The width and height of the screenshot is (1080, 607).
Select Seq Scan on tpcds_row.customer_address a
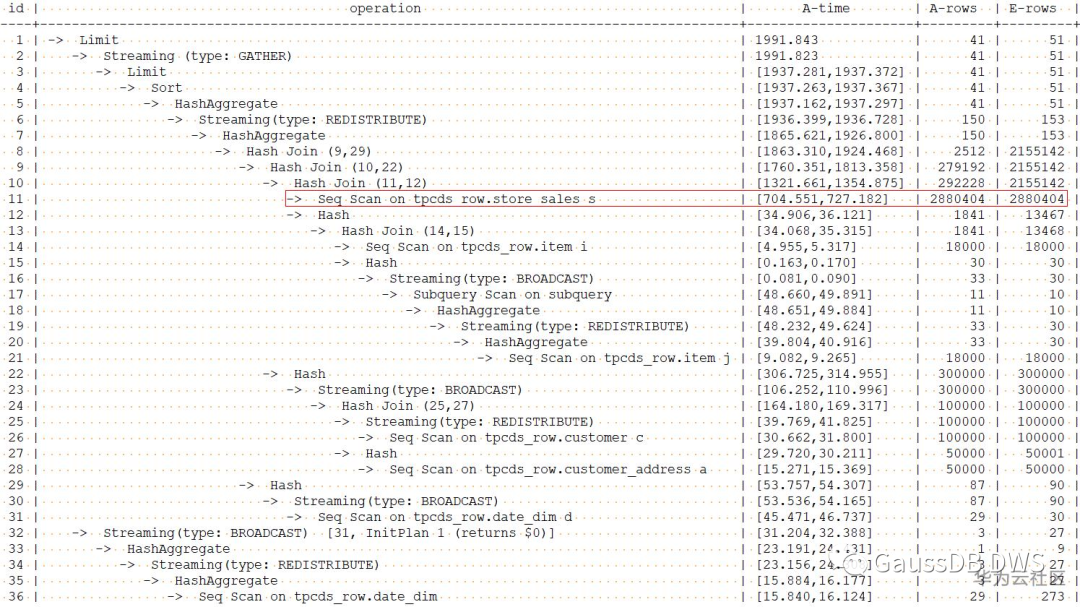(x=548, y=469)
